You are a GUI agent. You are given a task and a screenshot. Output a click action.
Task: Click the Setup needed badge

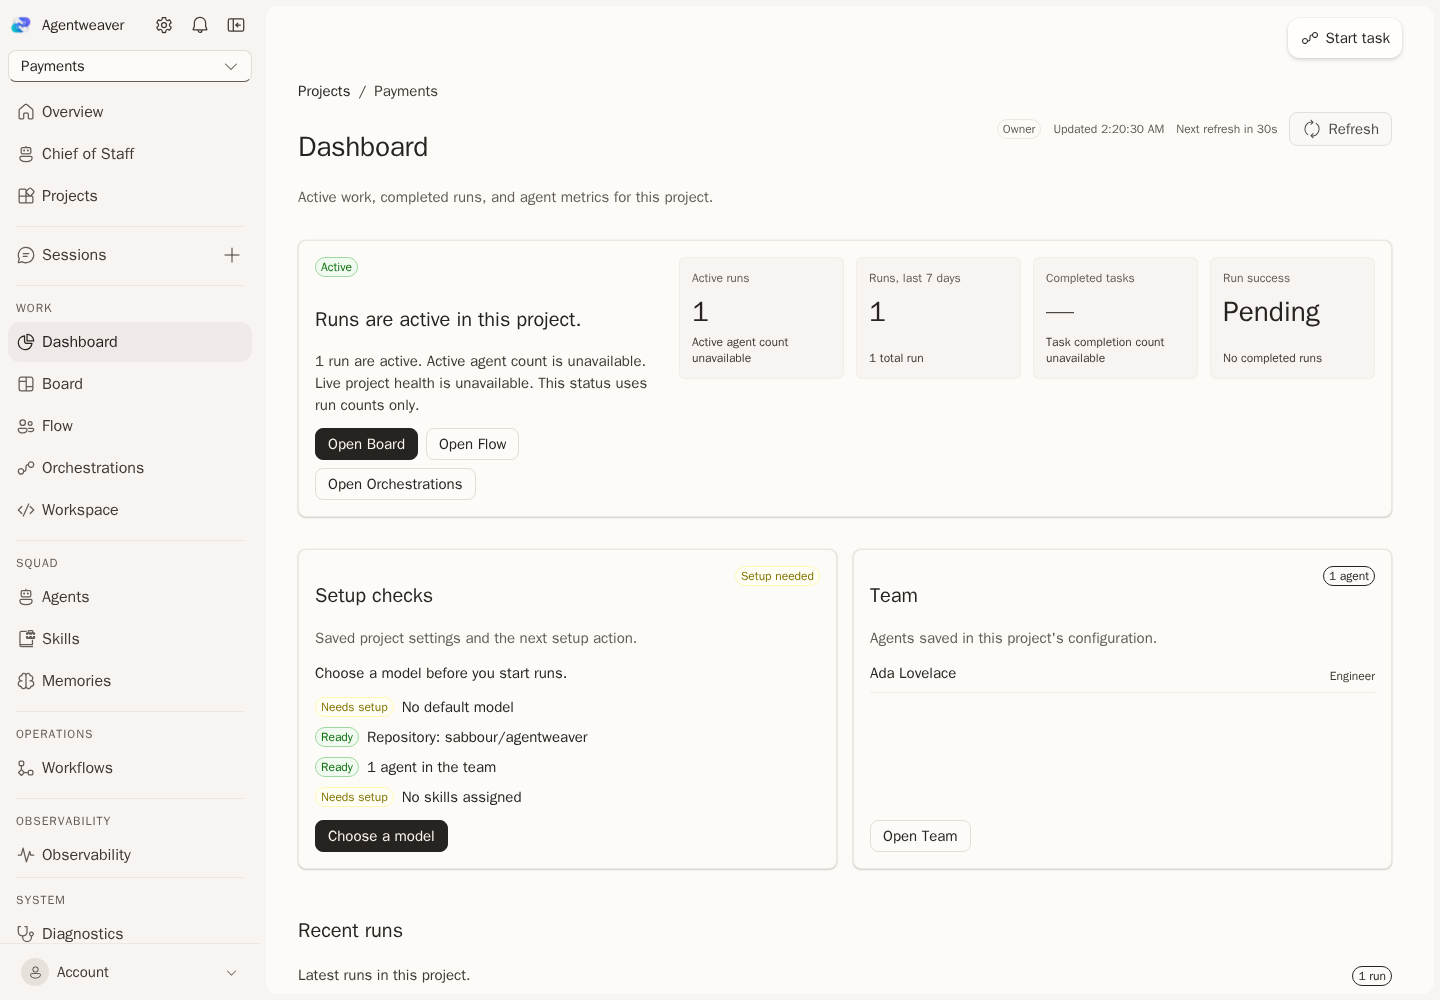(x=777, y=576)
